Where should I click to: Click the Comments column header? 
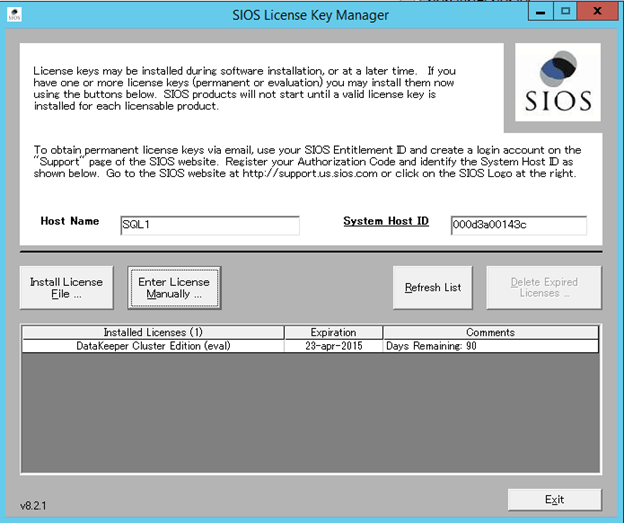[490, 332]
